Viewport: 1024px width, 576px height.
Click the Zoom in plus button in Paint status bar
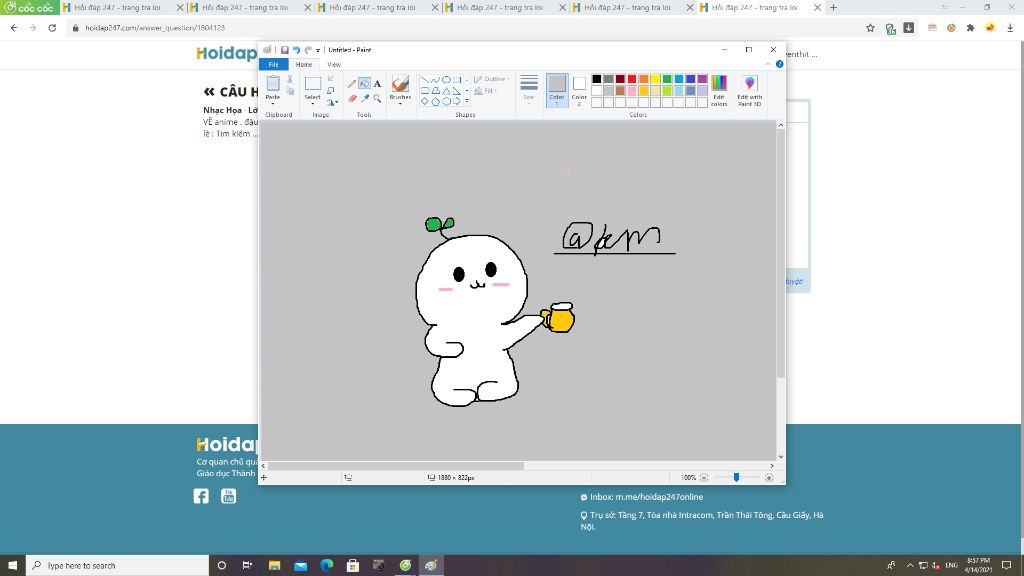pos(769,477)
